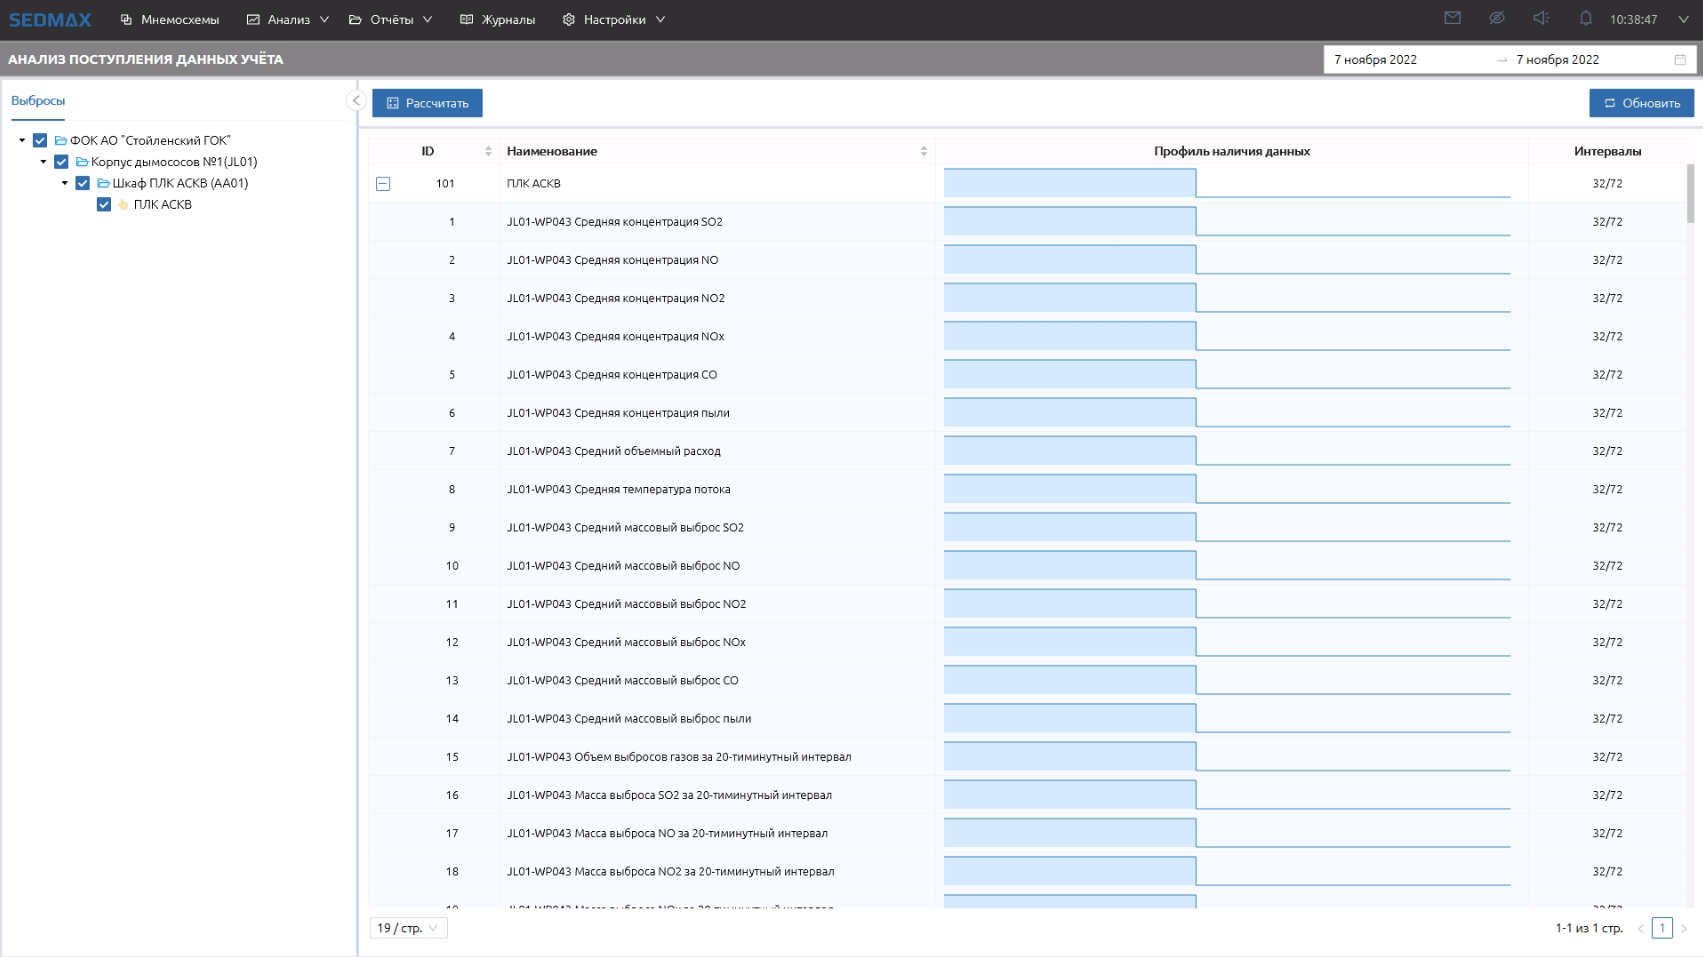Collapse the left sidebar with arrow button
This screenshot has width=1703, height=957.
point(355,100)
